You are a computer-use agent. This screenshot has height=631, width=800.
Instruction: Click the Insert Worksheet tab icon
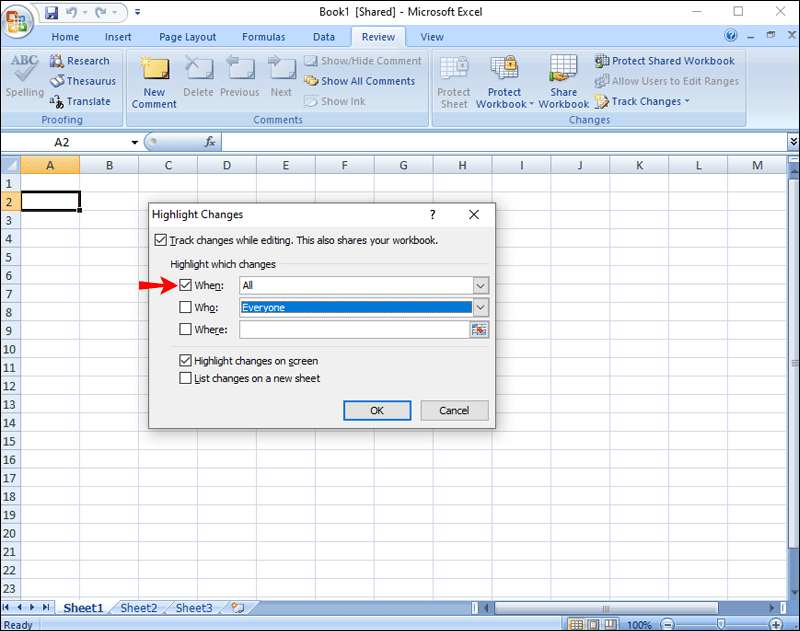(x=238, y=608)
